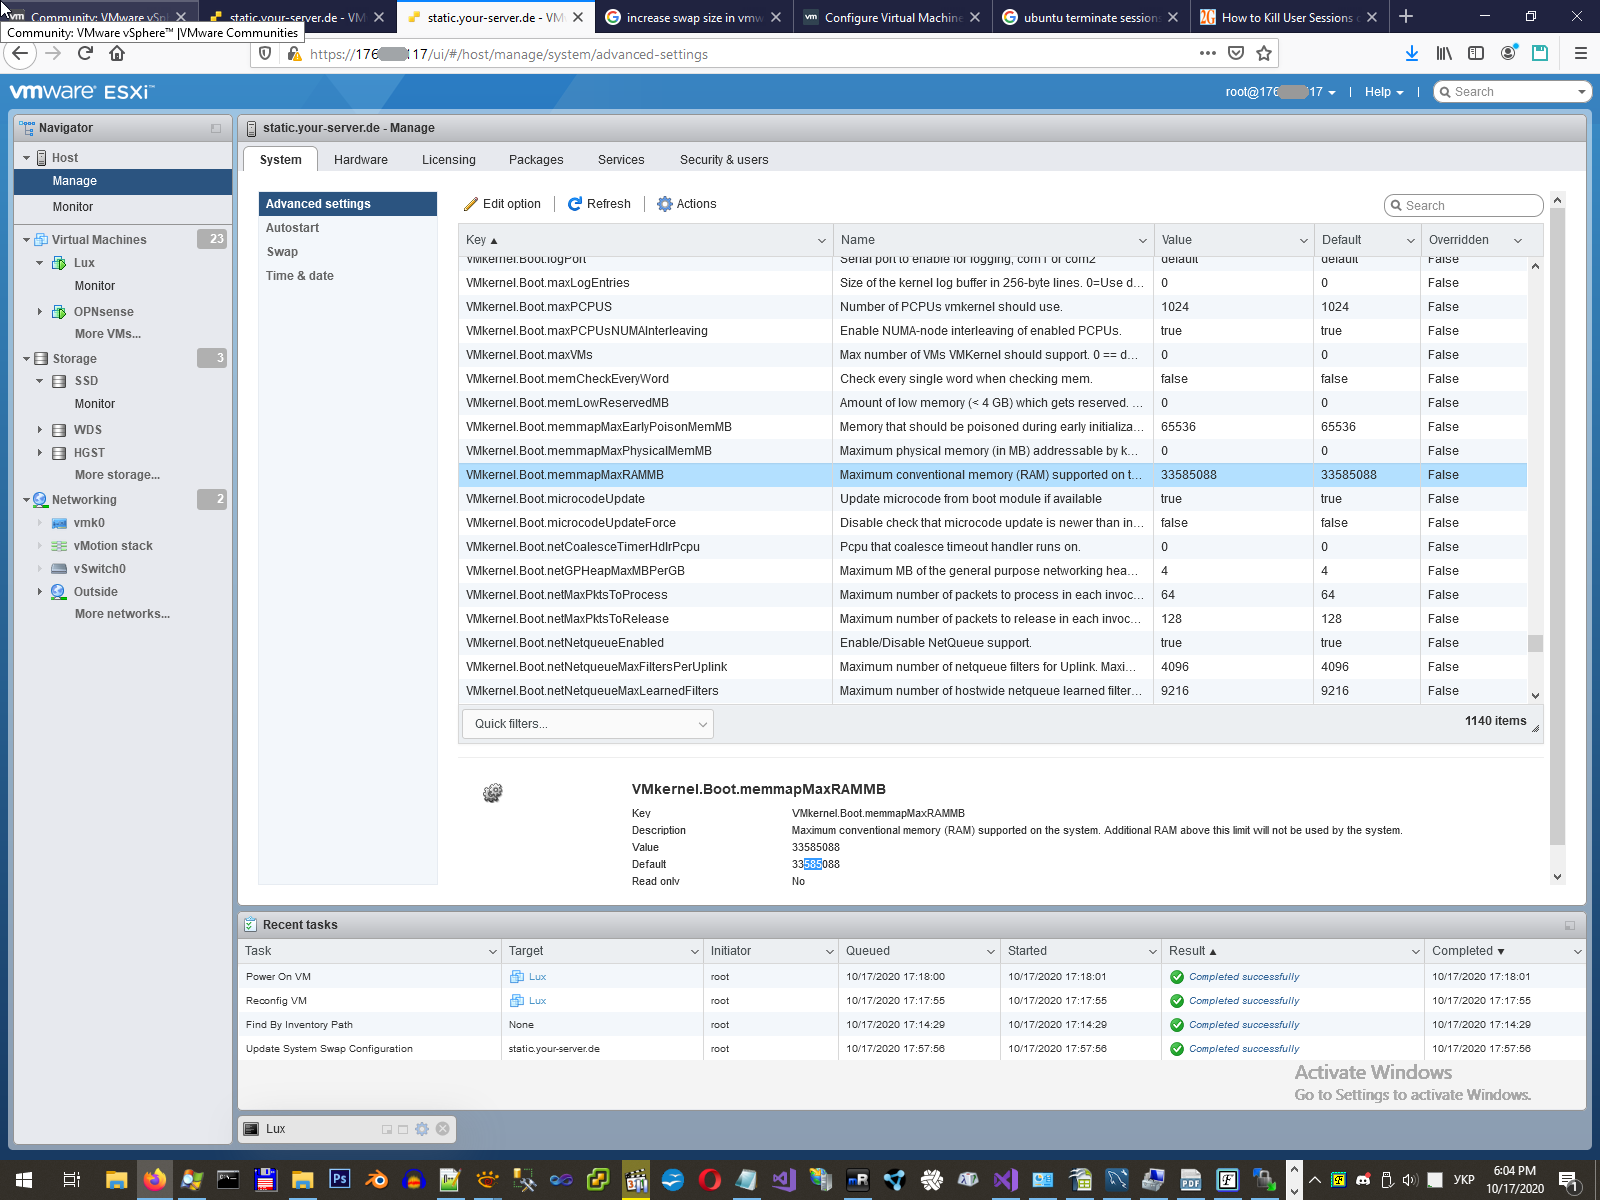Open the Windows Start menu
Viewport: 1600px width, 1200px height.
[24, 1180]
